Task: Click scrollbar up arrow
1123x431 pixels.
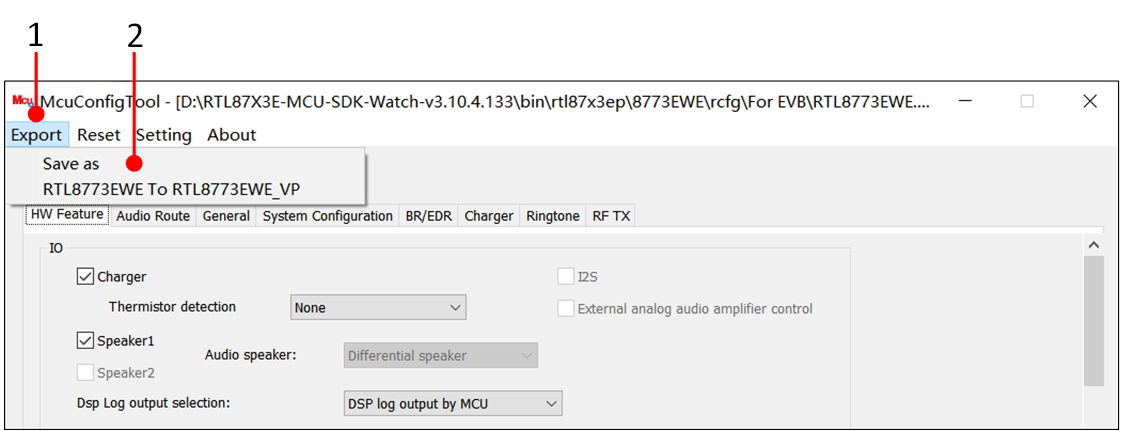Action: point(1093,245)
